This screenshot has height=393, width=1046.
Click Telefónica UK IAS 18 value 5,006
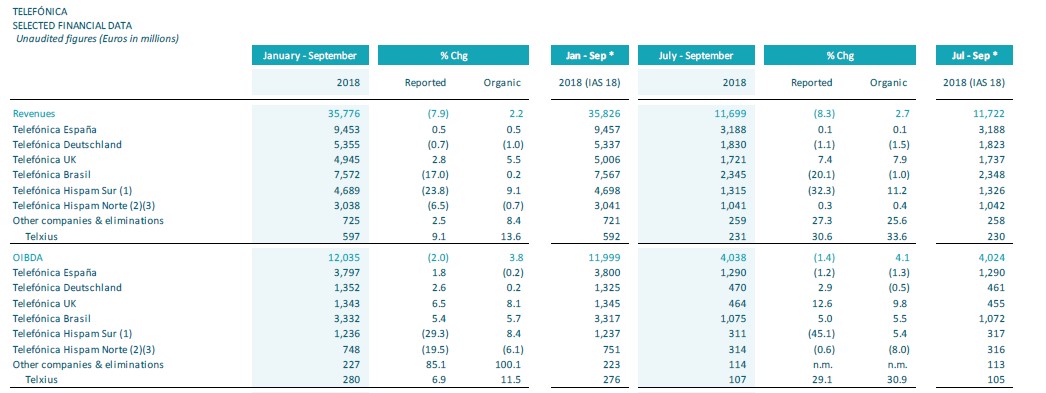(608, 159)
